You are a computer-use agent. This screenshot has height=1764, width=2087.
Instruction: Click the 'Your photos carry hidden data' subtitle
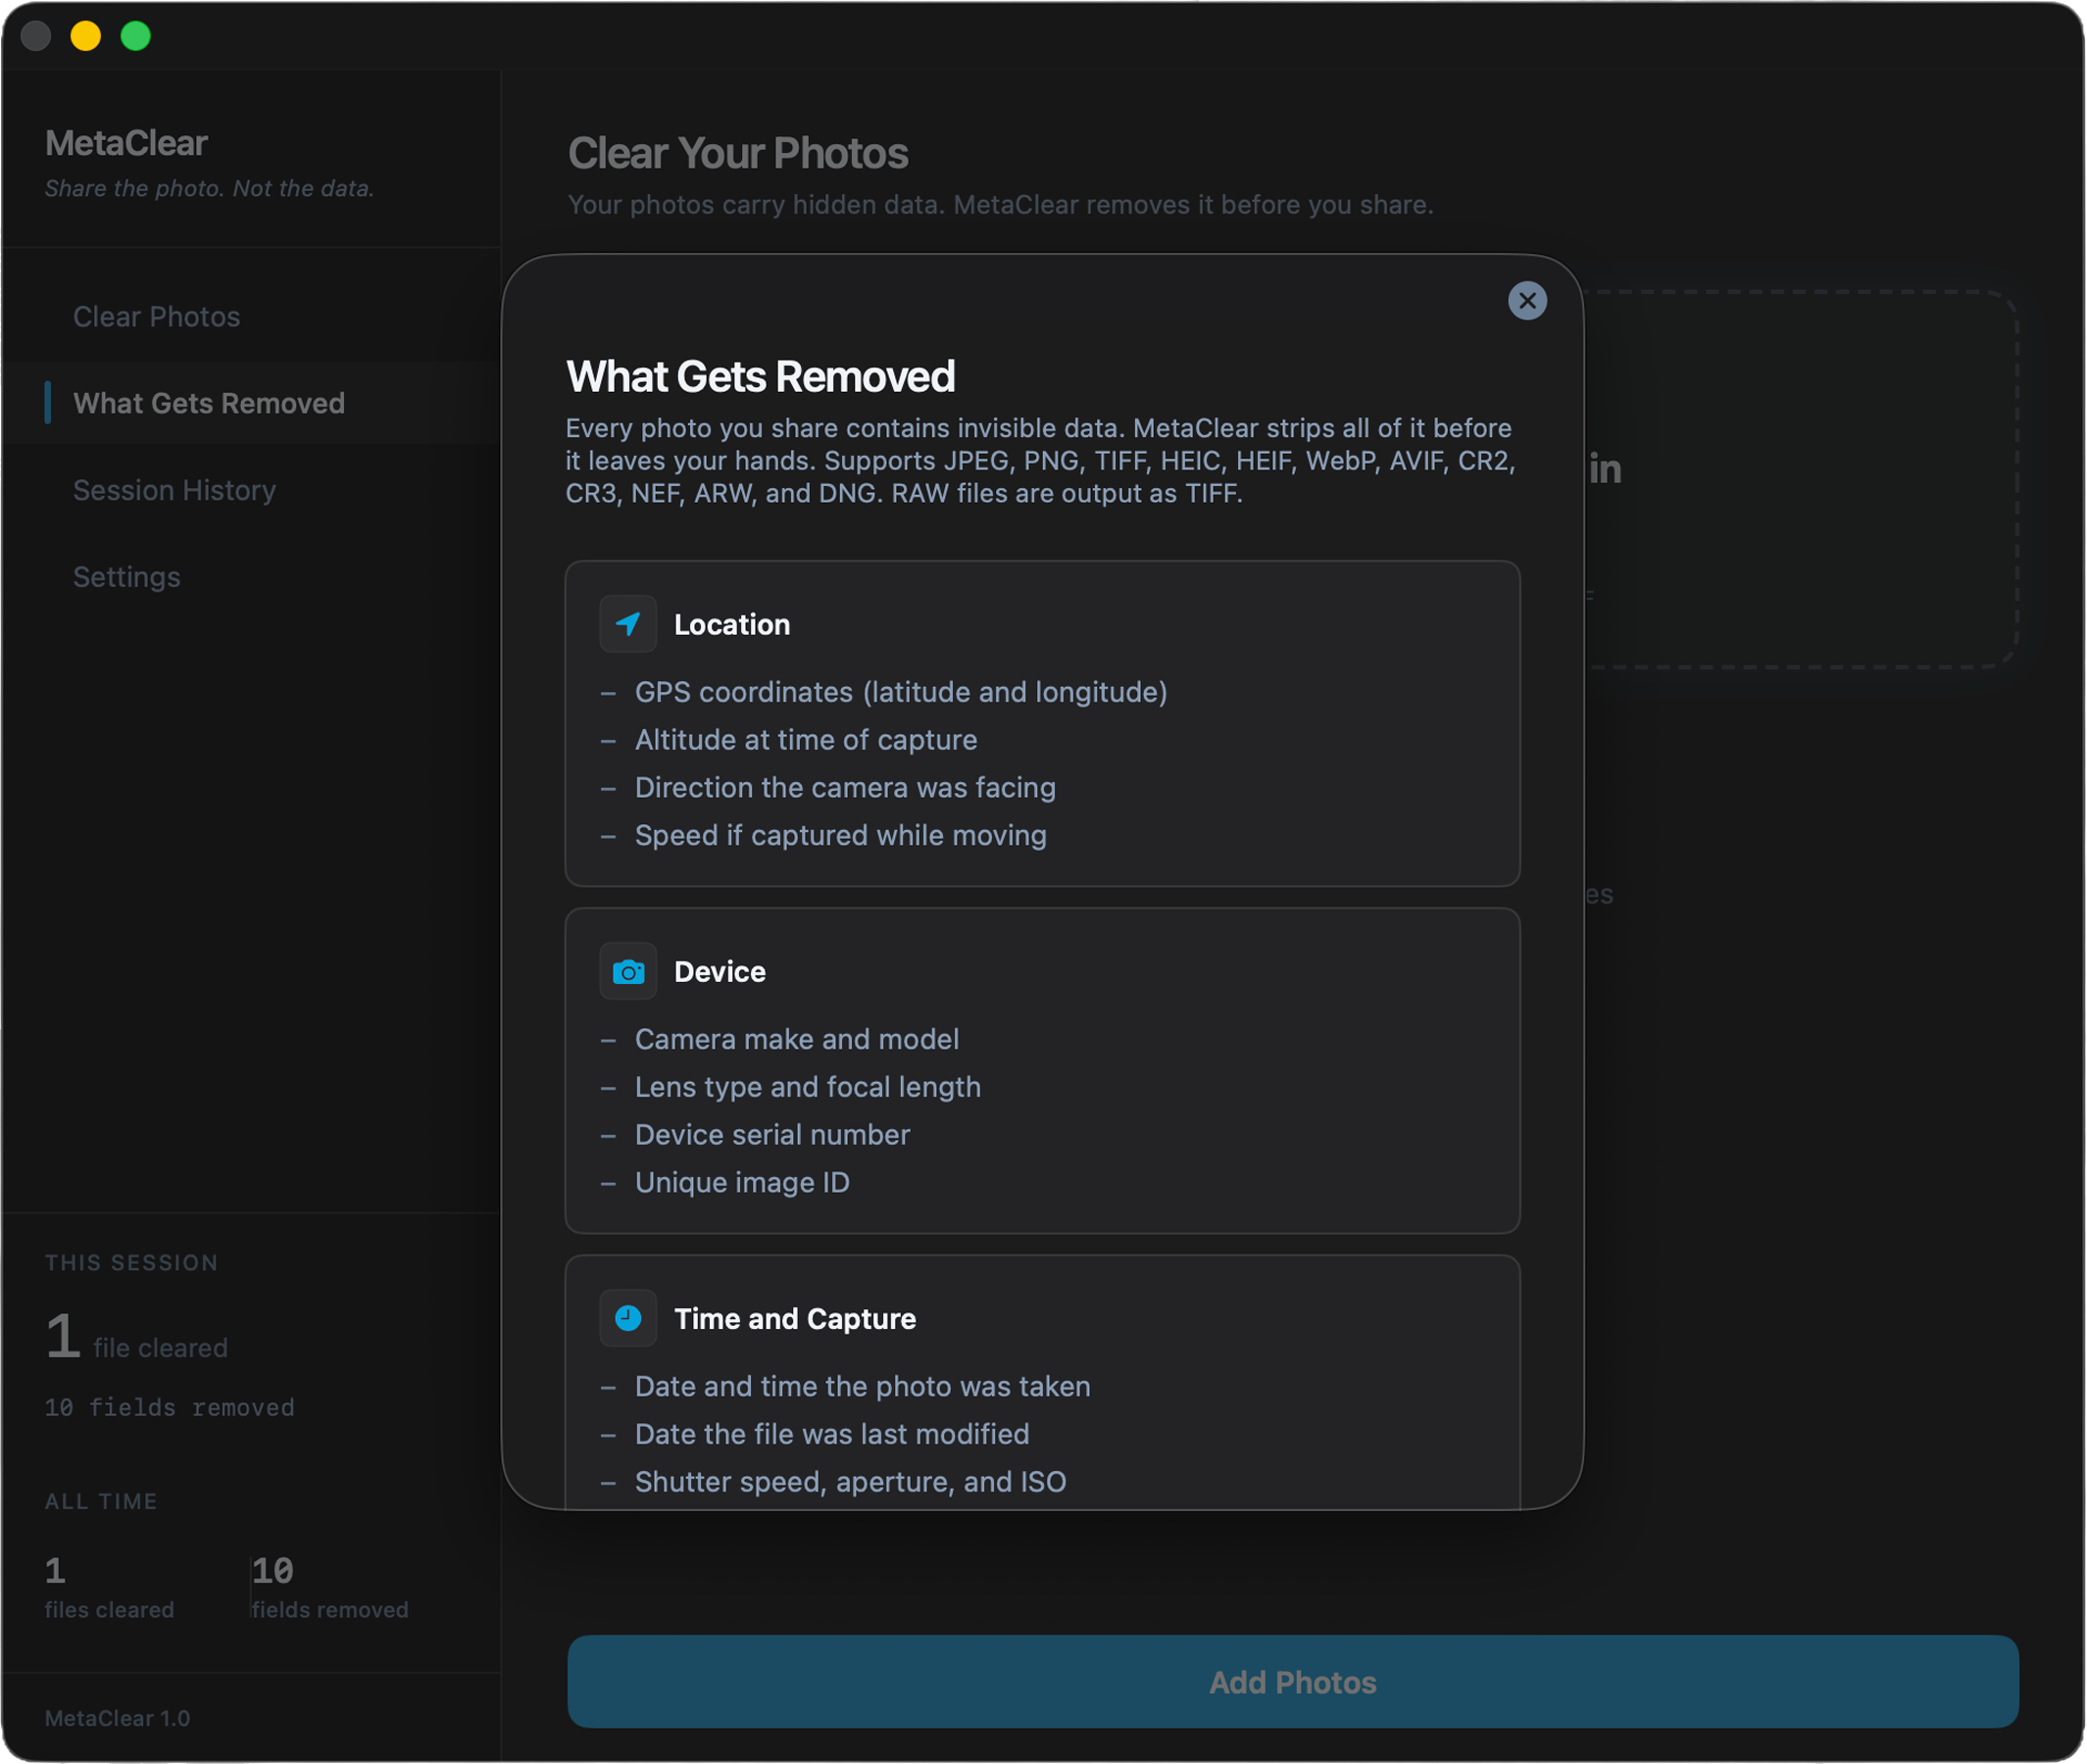pos(1000,205)
